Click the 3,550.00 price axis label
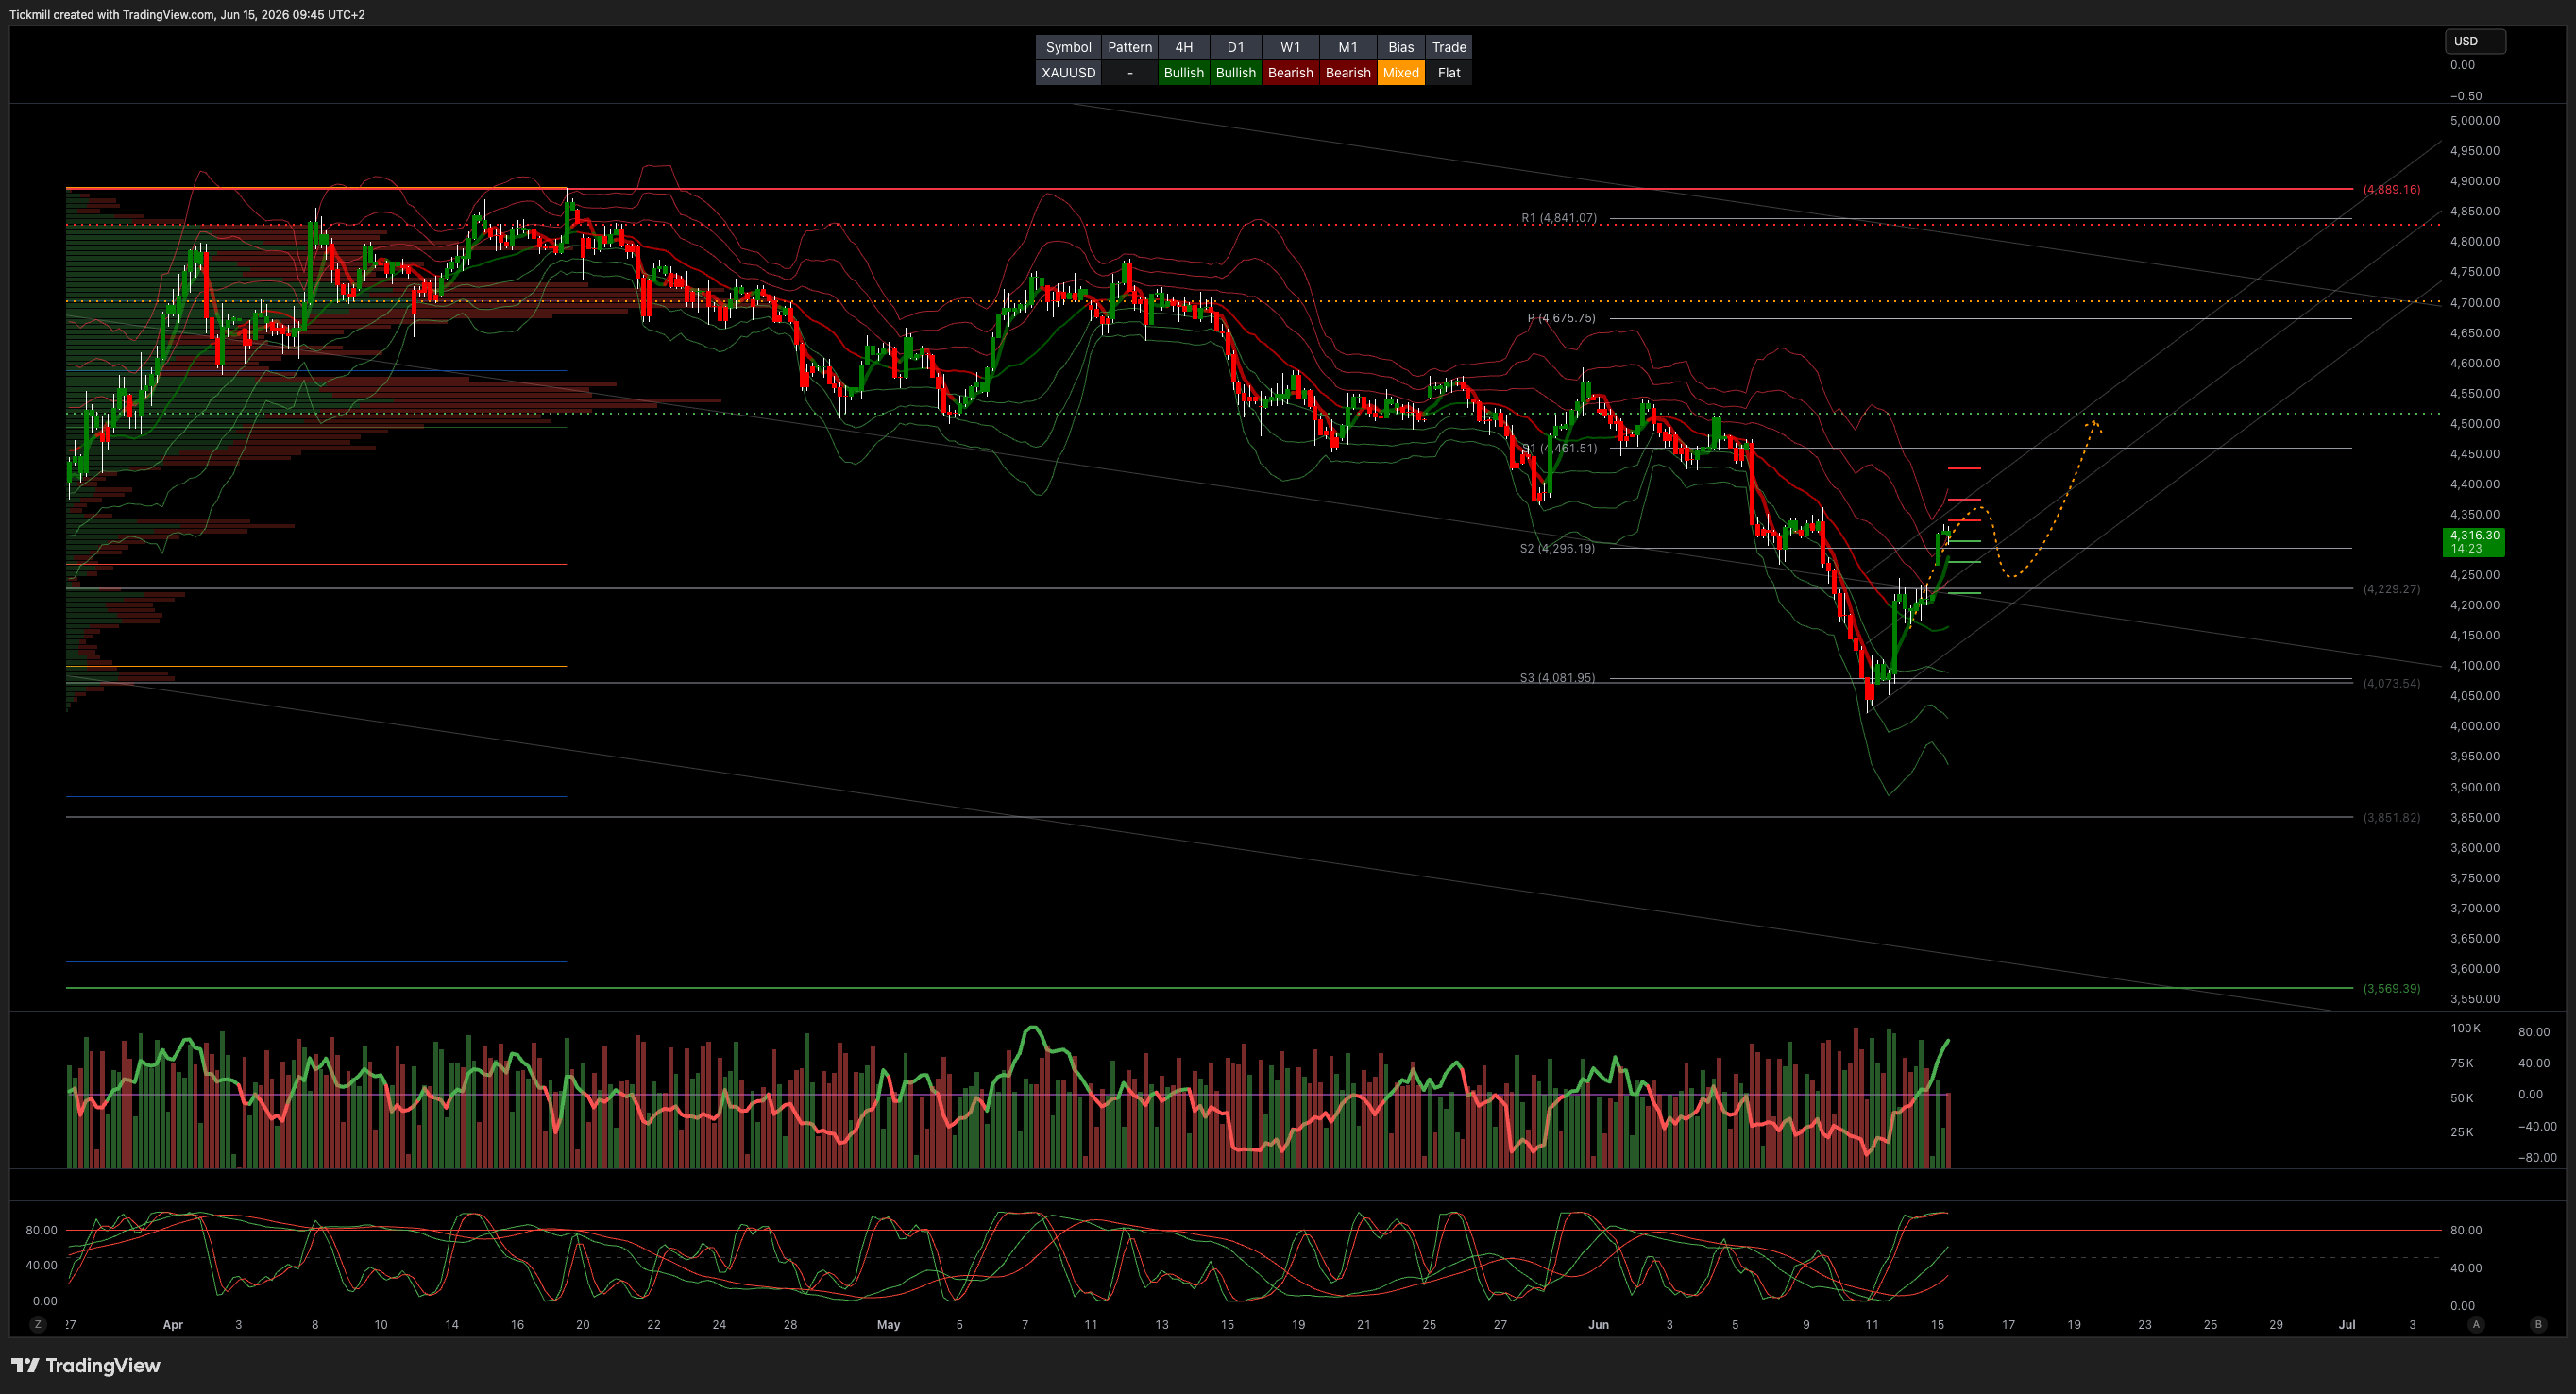 pyautogui.click(x=2475, y=998)
